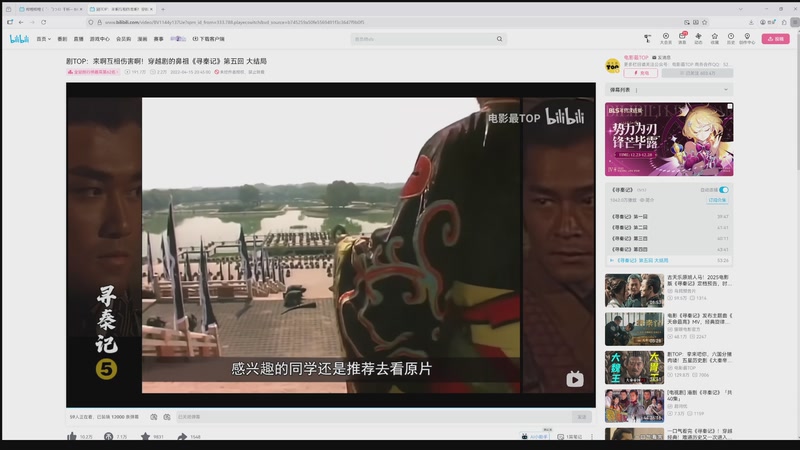
Task: Switch to the first browser tab
Action: 50,9
